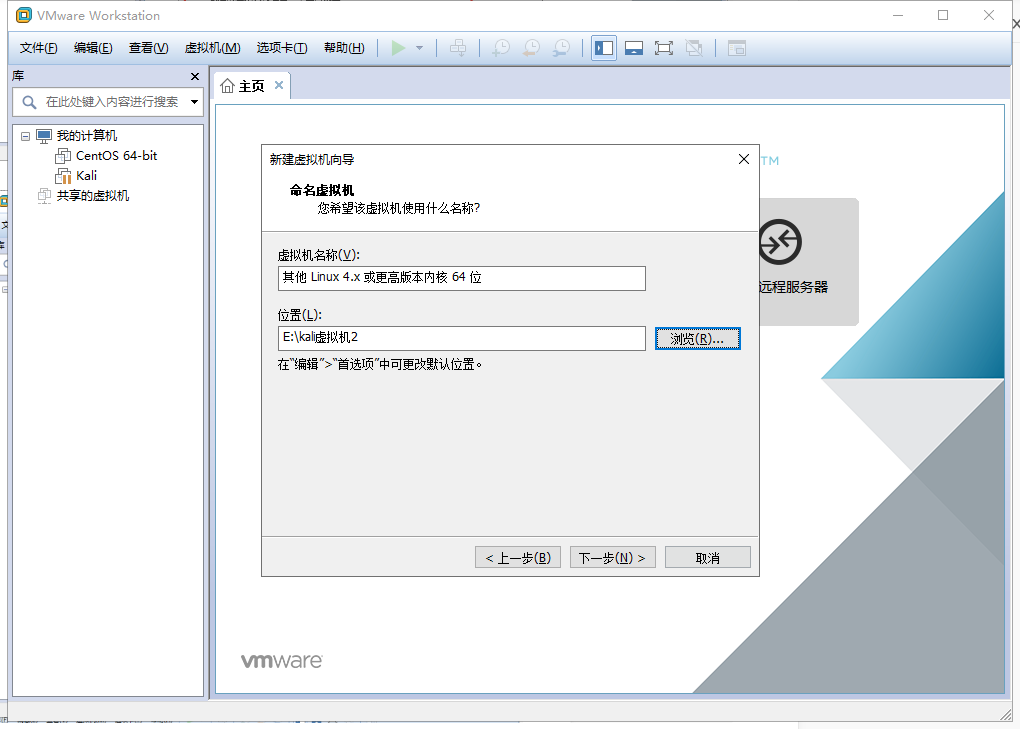
Task: Close the 主页 tab
Action: [x=278, y=85]
